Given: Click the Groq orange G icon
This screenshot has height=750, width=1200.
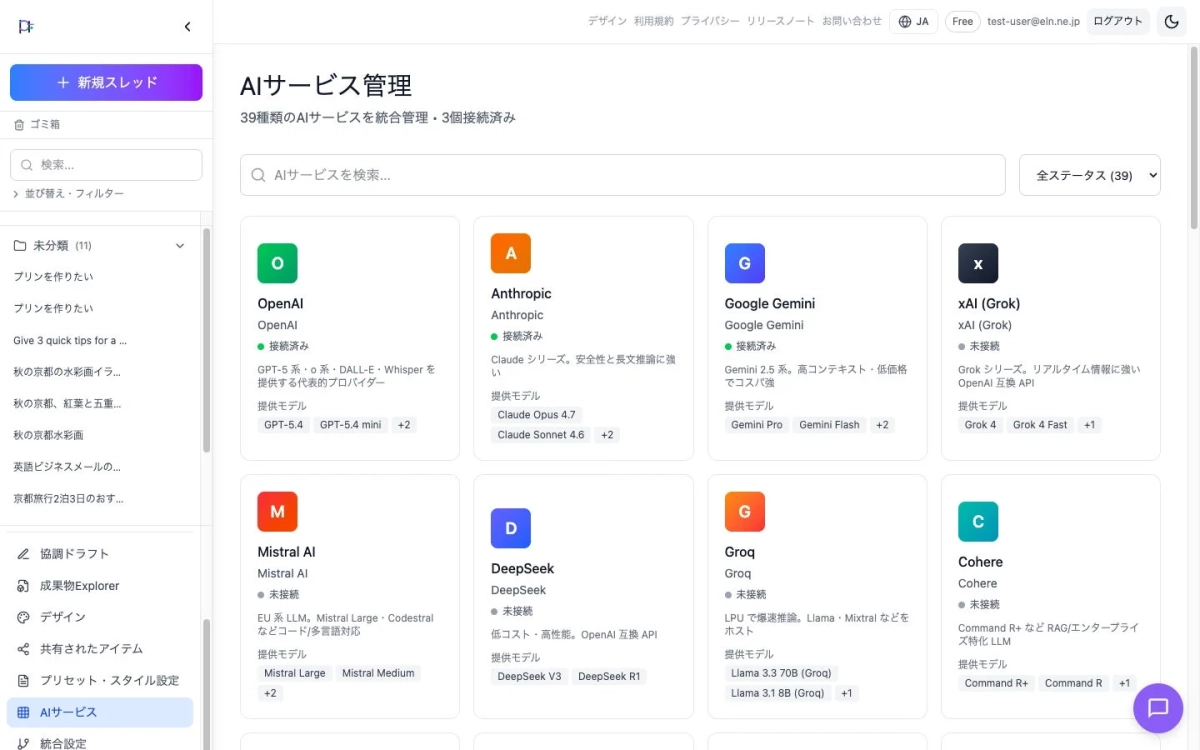Looking at the screenshot, I should (745, 512).
